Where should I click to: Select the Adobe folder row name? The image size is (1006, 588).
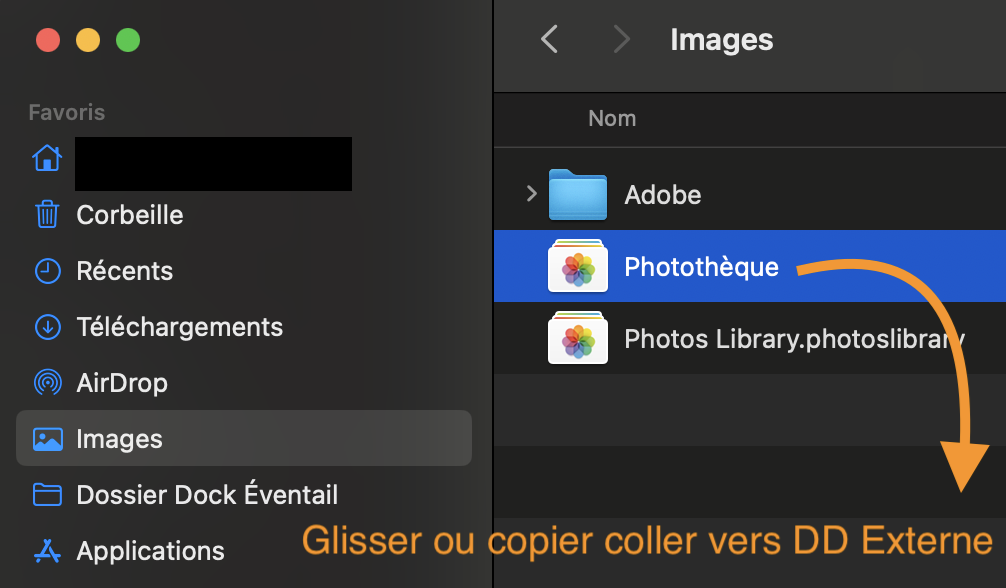(x=662, y=195)
